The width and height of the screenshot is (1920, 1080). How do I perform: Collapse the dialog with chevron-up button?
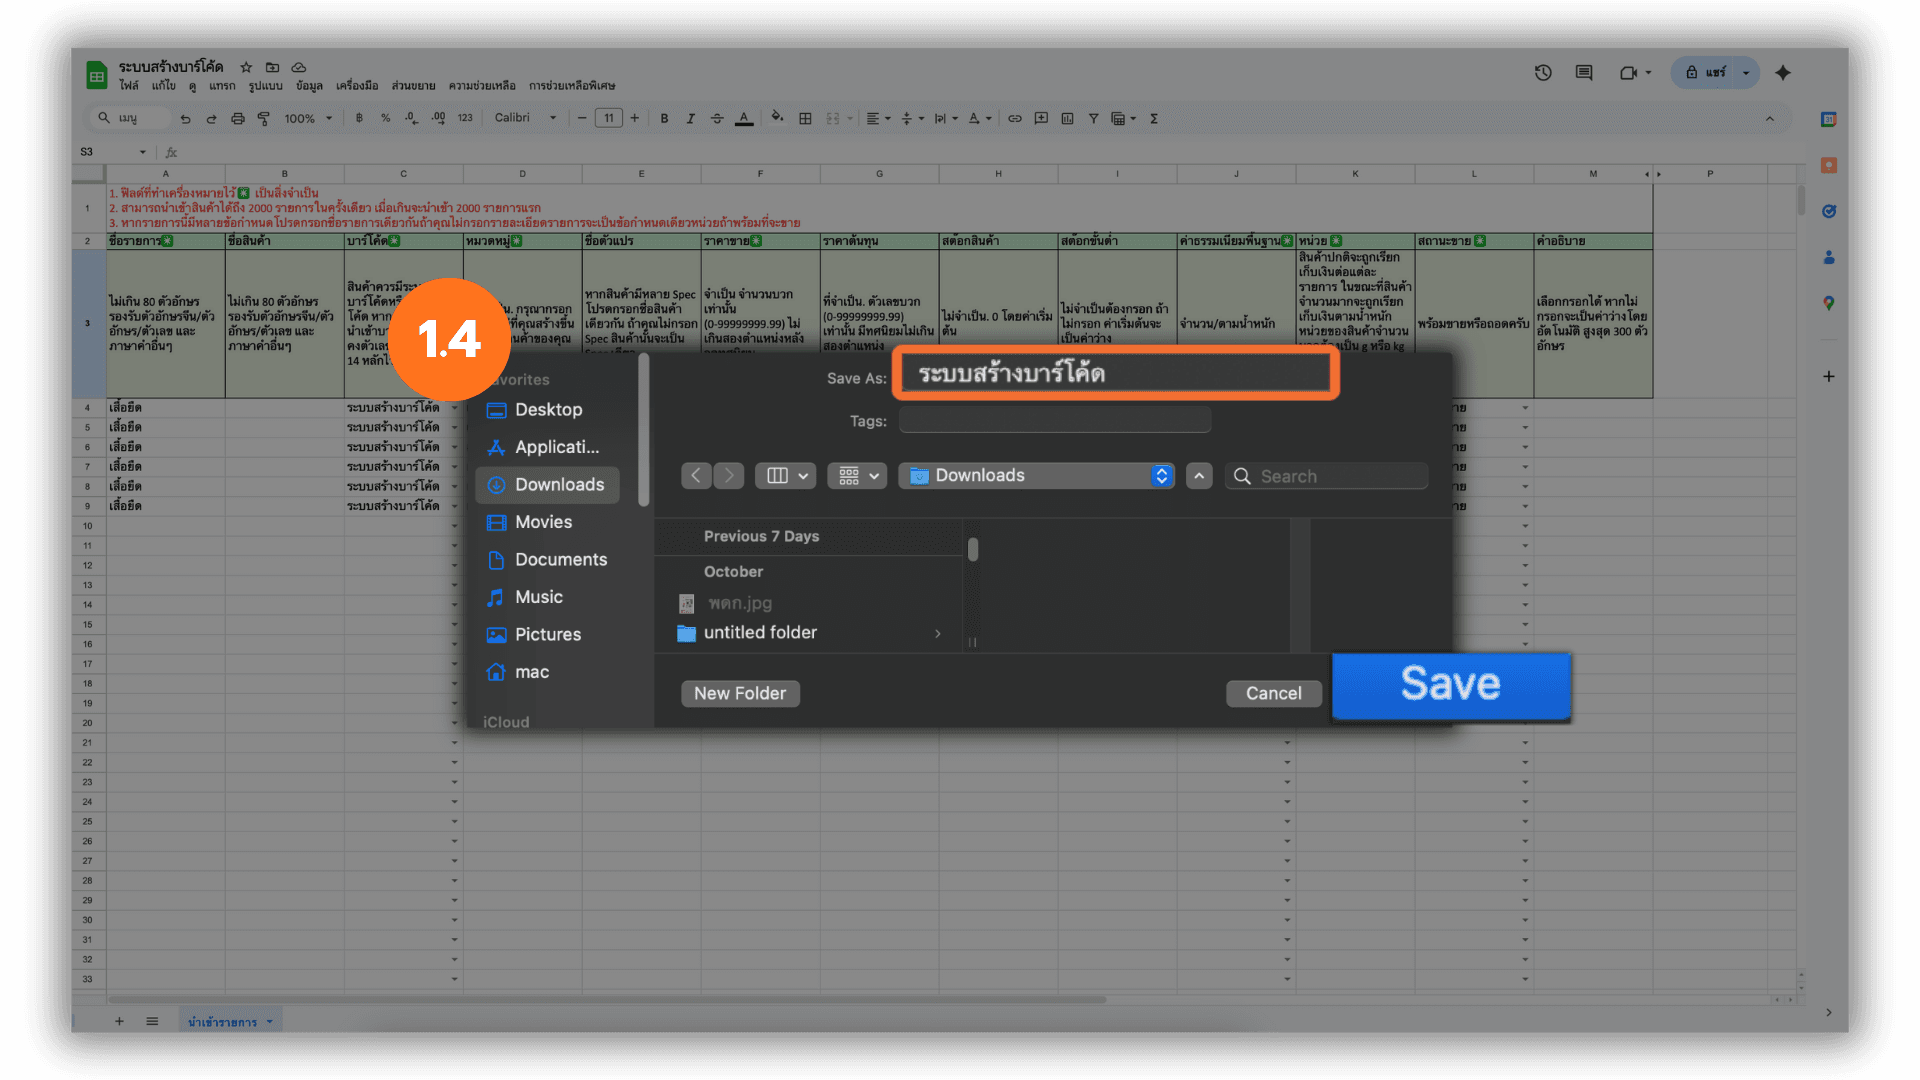click(1199, 476)
